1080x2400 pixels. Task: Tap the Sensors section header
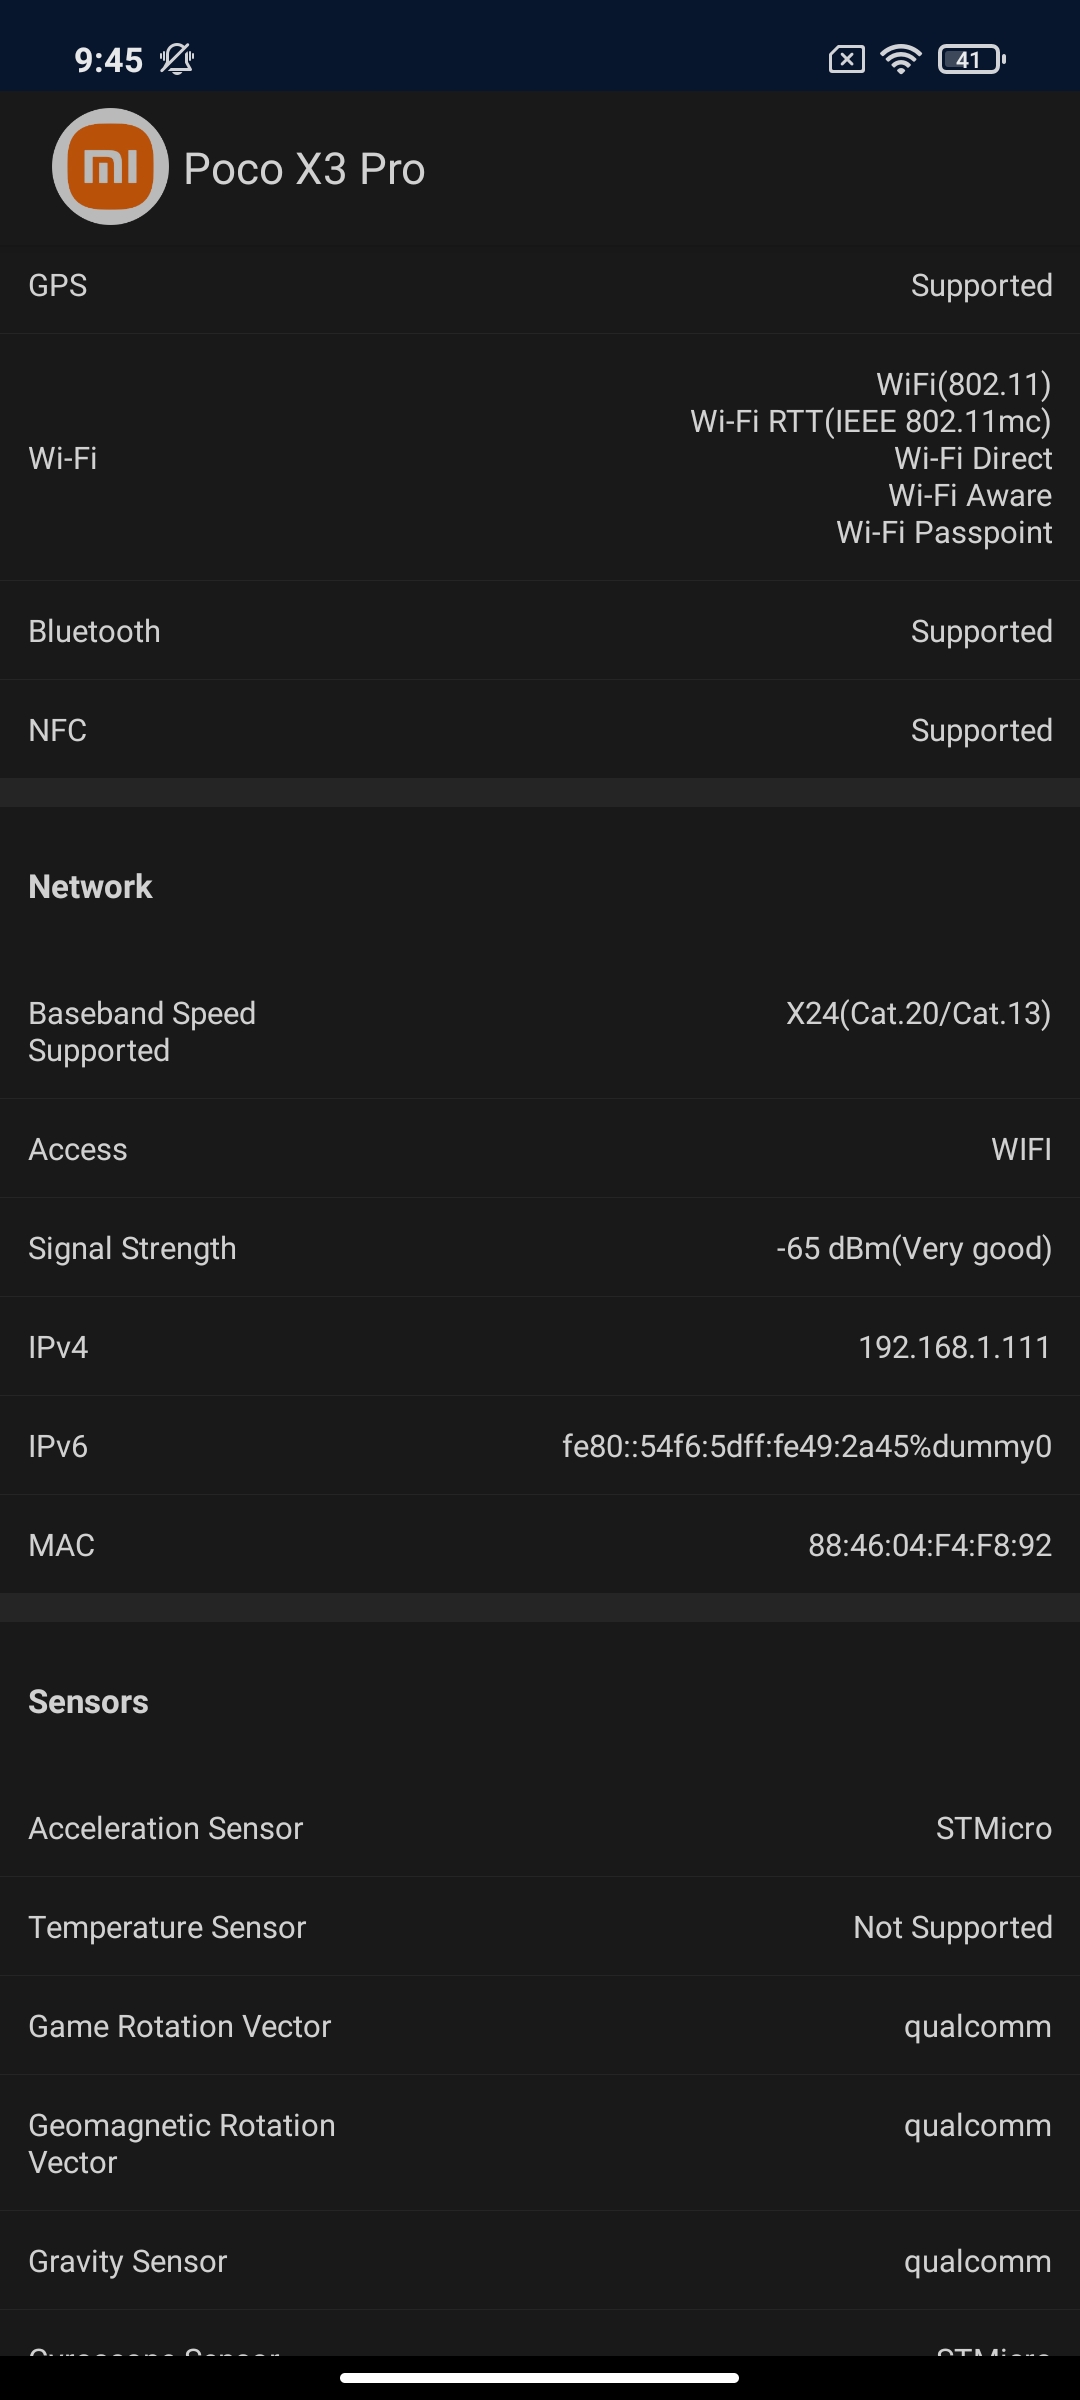coord(88,1702)
